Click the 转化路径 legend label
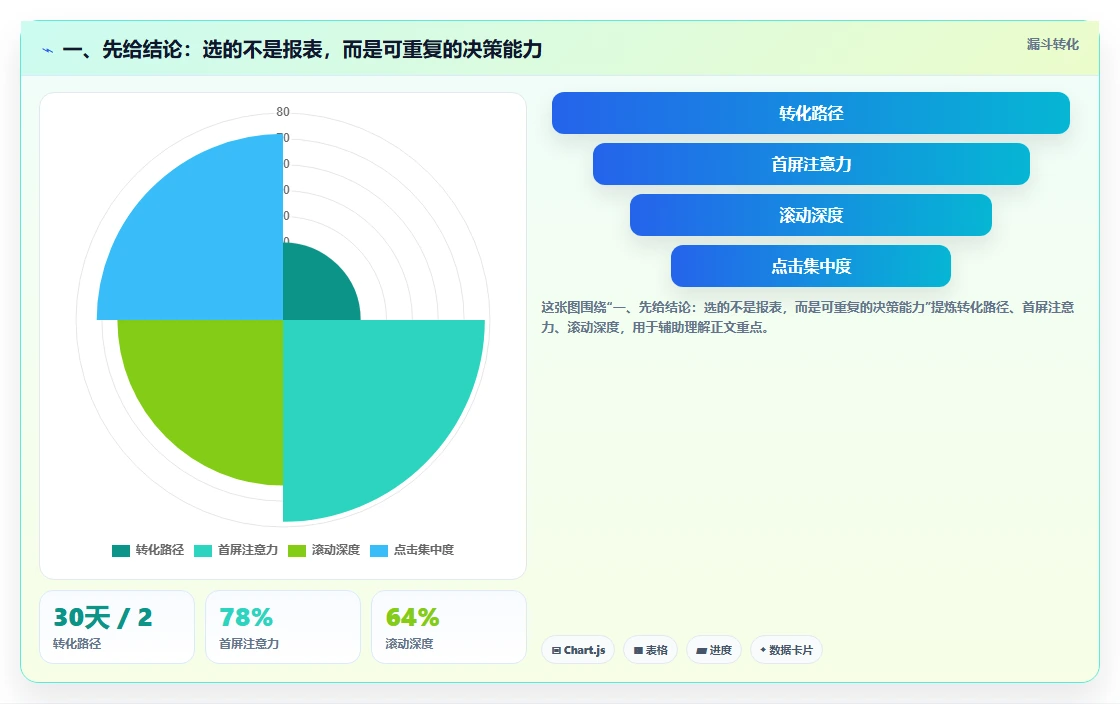 pyautogui.click(x=160, y=550)
